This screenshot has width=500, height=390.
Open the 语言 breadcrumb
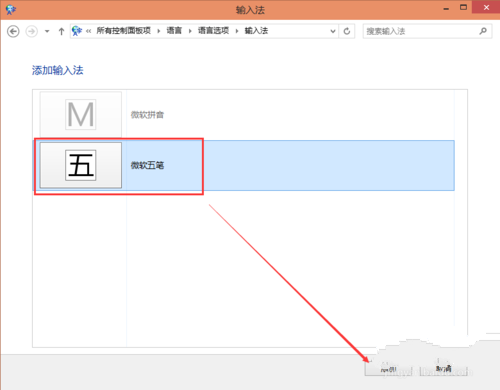(174, 31)
